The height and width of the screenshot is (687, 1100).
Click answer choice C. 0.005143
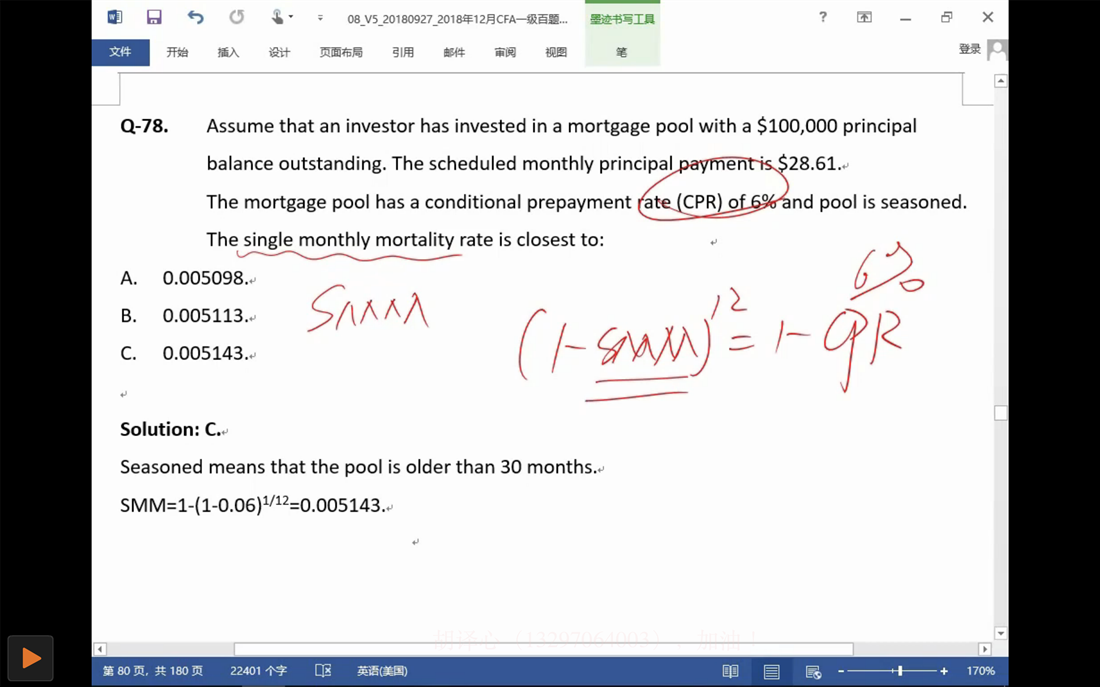pos(184,353)
